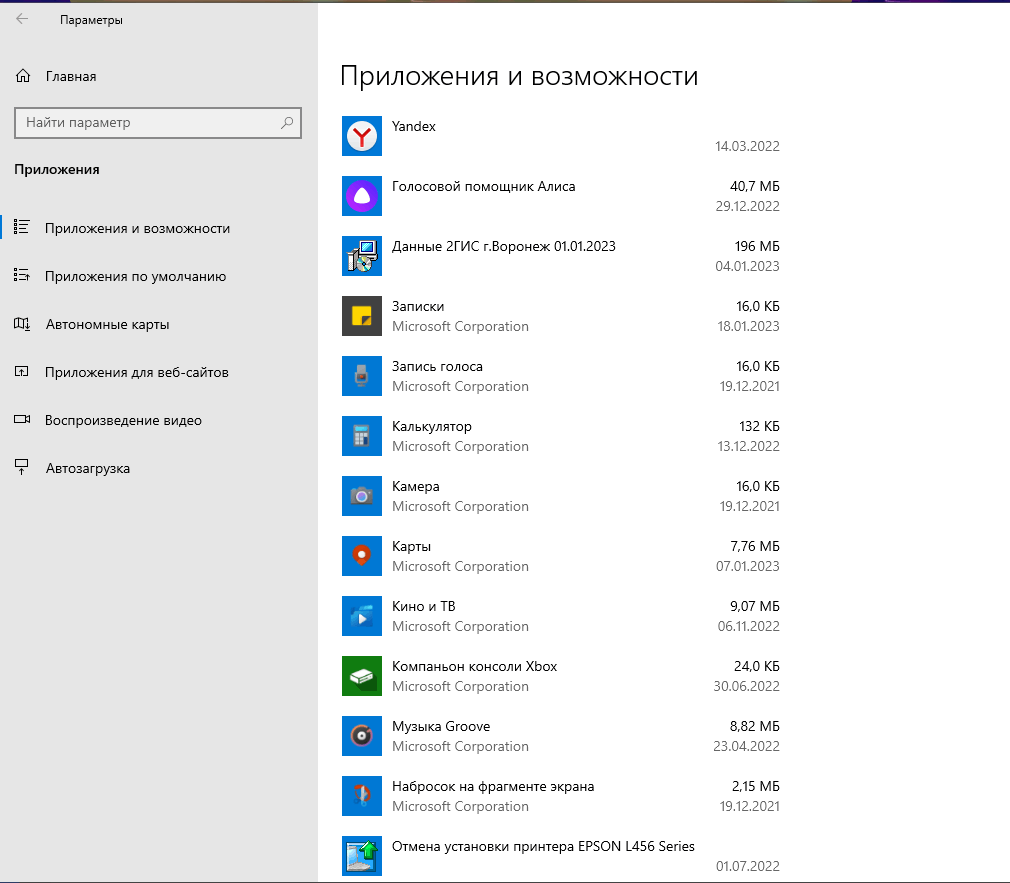
Task: Click the 13.12.2022 date of Калькулятор
Action: coord(748,446)
